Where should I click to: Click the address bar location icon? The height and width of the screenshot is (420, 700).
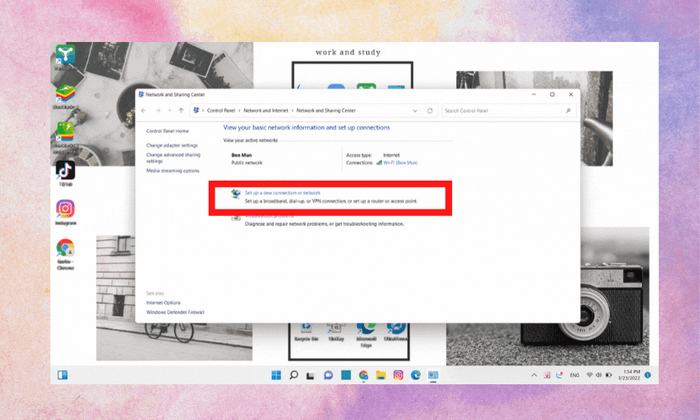click(196, 110)
